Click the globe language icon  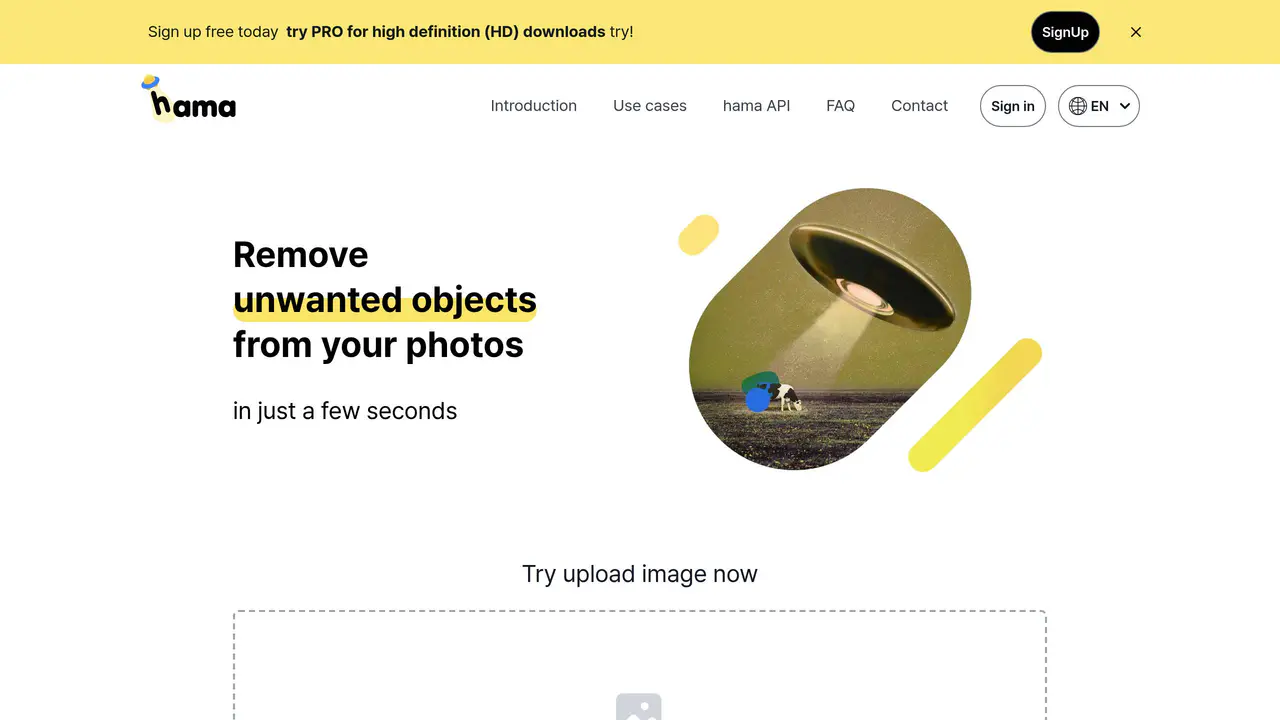[1078, 106]
